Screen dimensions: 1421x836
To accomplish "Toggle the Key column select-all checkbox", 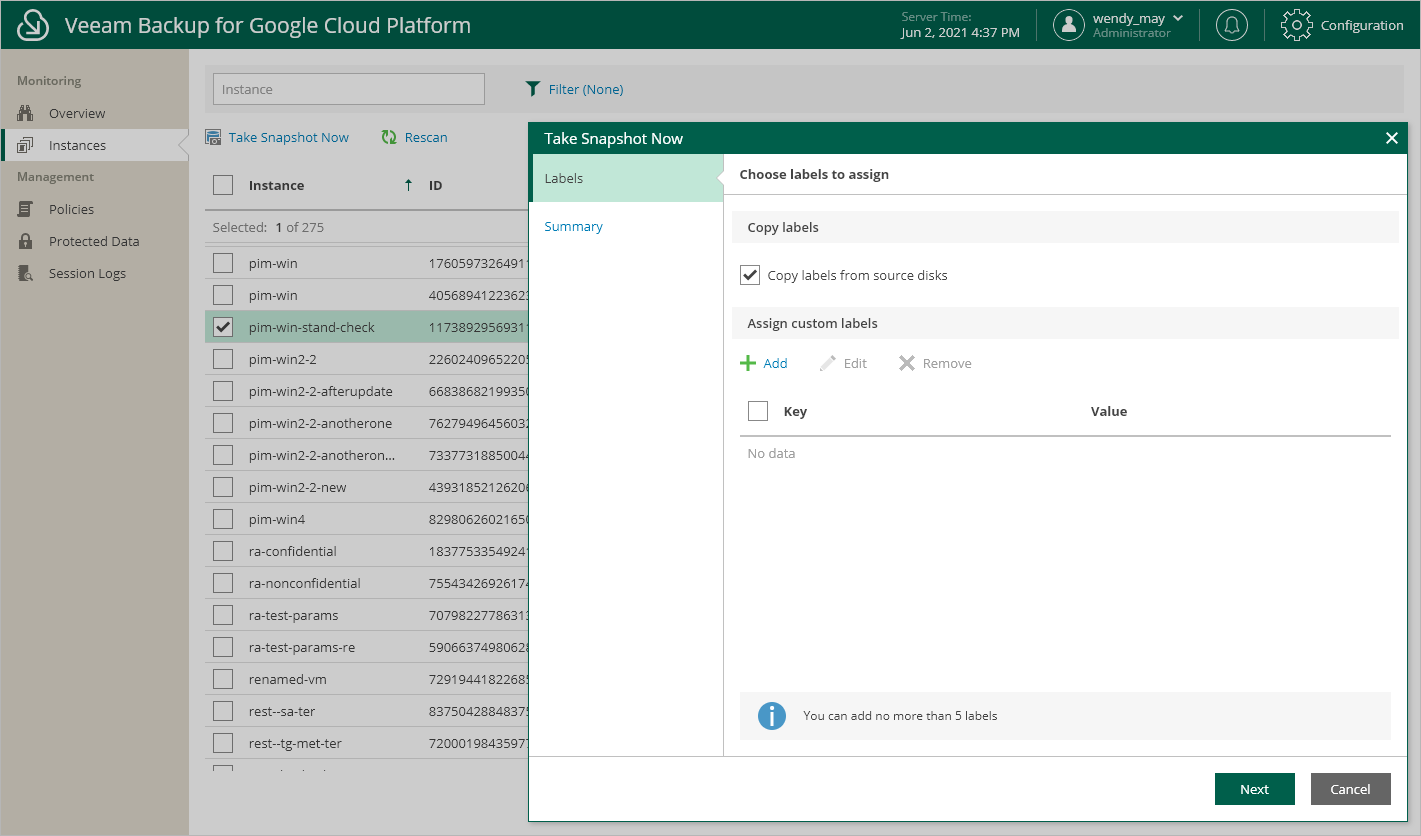I will coord(758,411).
